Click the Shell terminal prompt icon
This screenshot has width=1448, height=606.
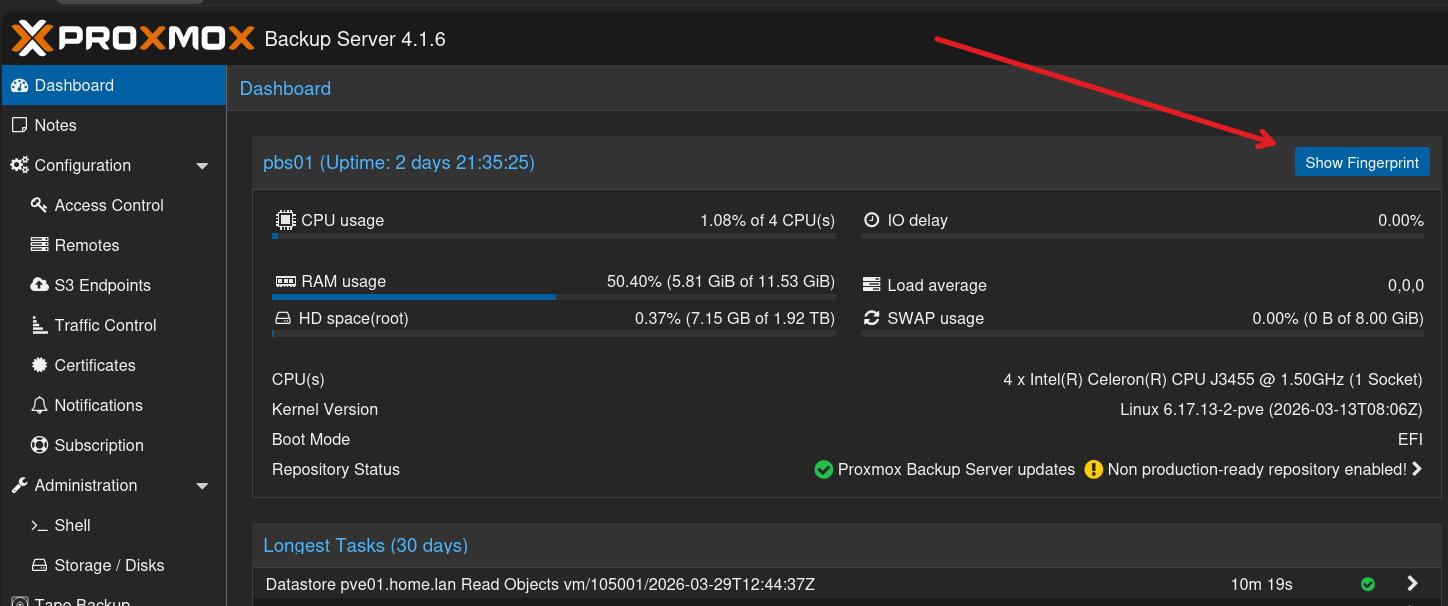tap(39, 525)
